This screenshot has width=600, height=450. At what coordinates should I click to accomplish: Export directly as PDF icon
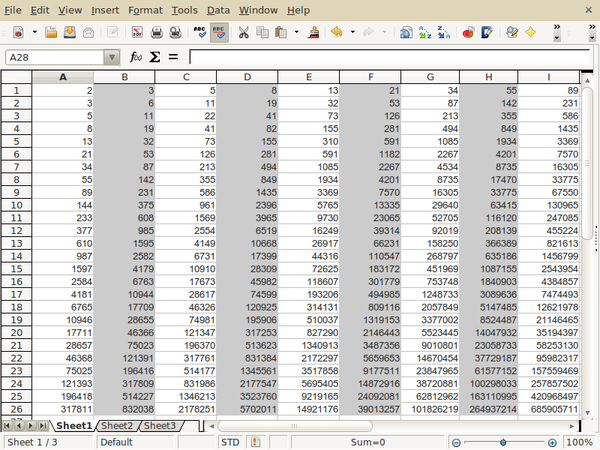click(137, 33)
